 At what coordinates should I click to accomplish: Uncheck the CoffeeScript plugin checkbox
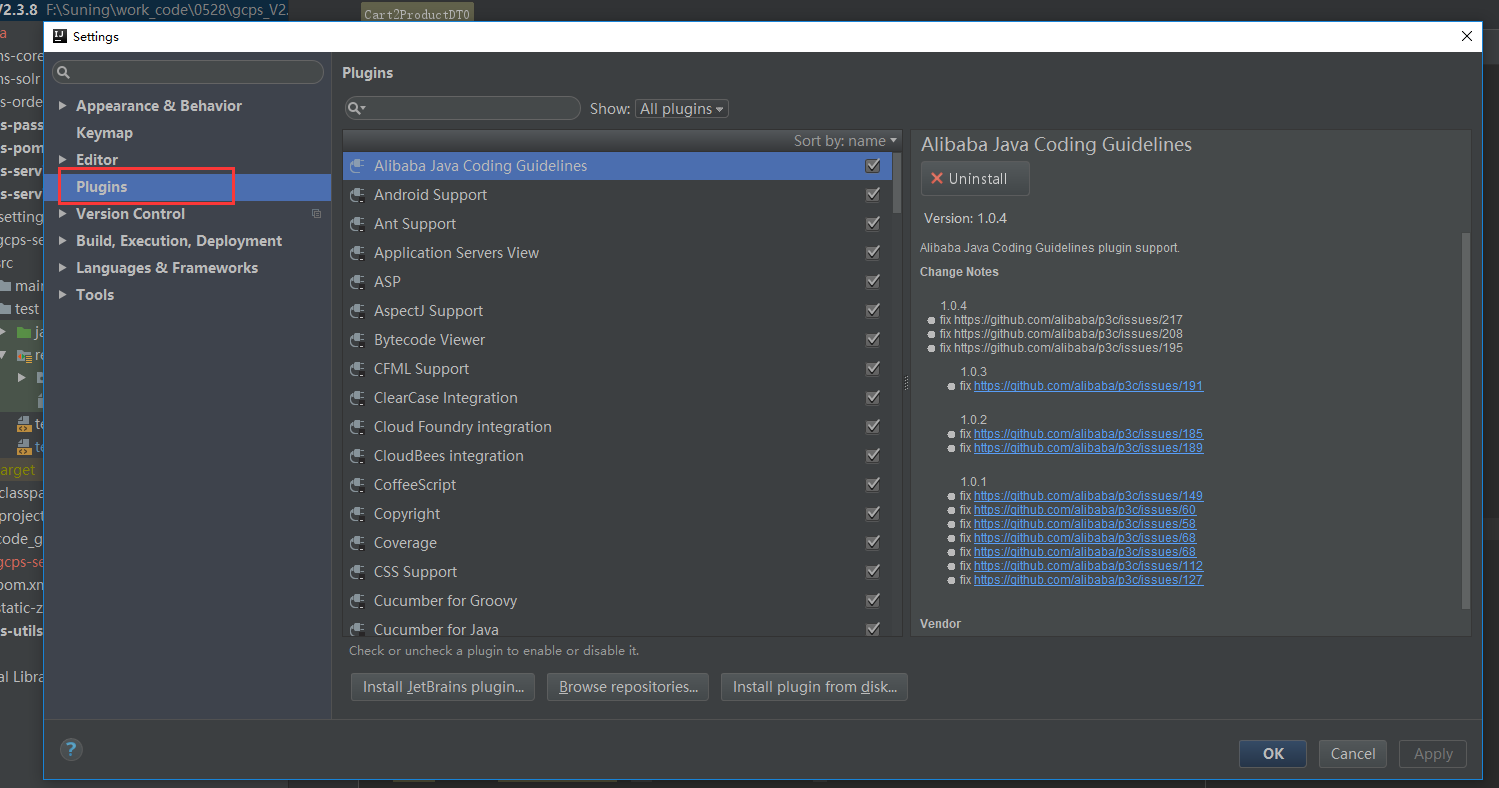873,485
